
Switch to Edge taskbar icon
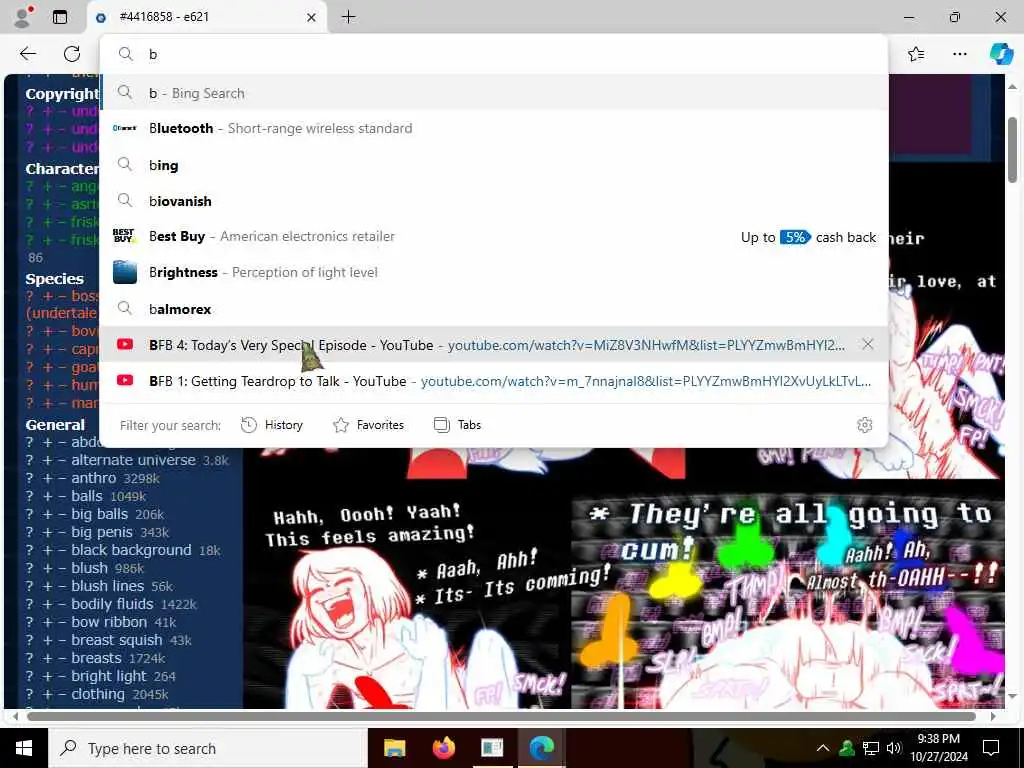541,748
